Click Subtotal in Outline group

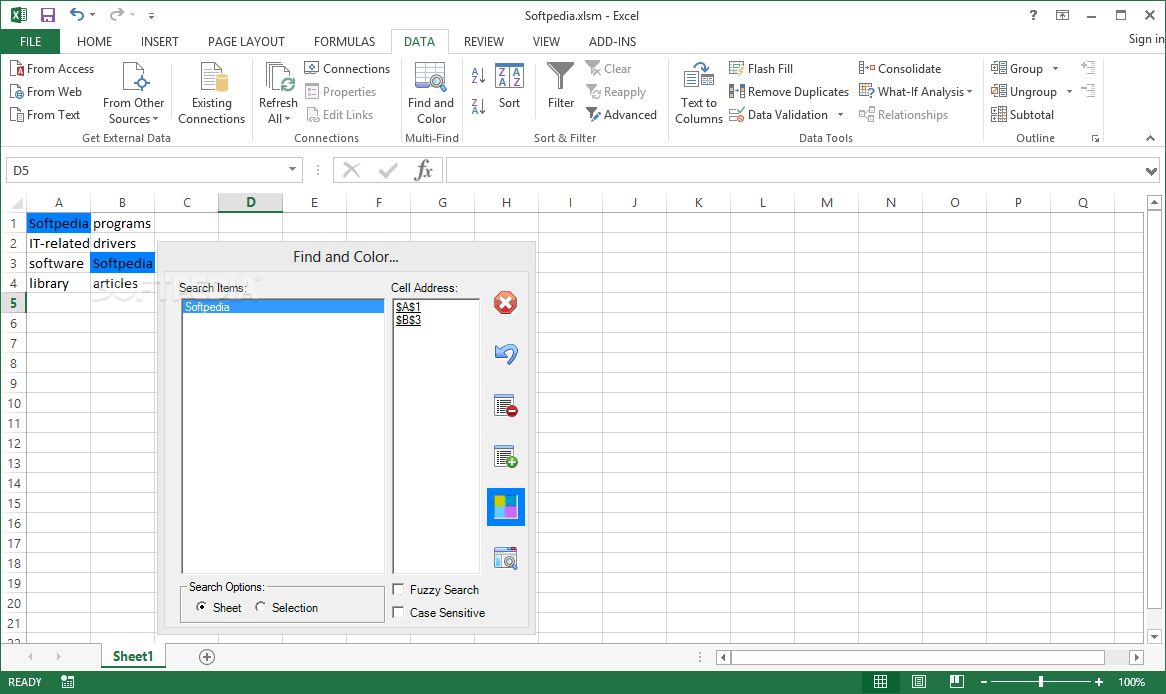(x=1022, y=115)
